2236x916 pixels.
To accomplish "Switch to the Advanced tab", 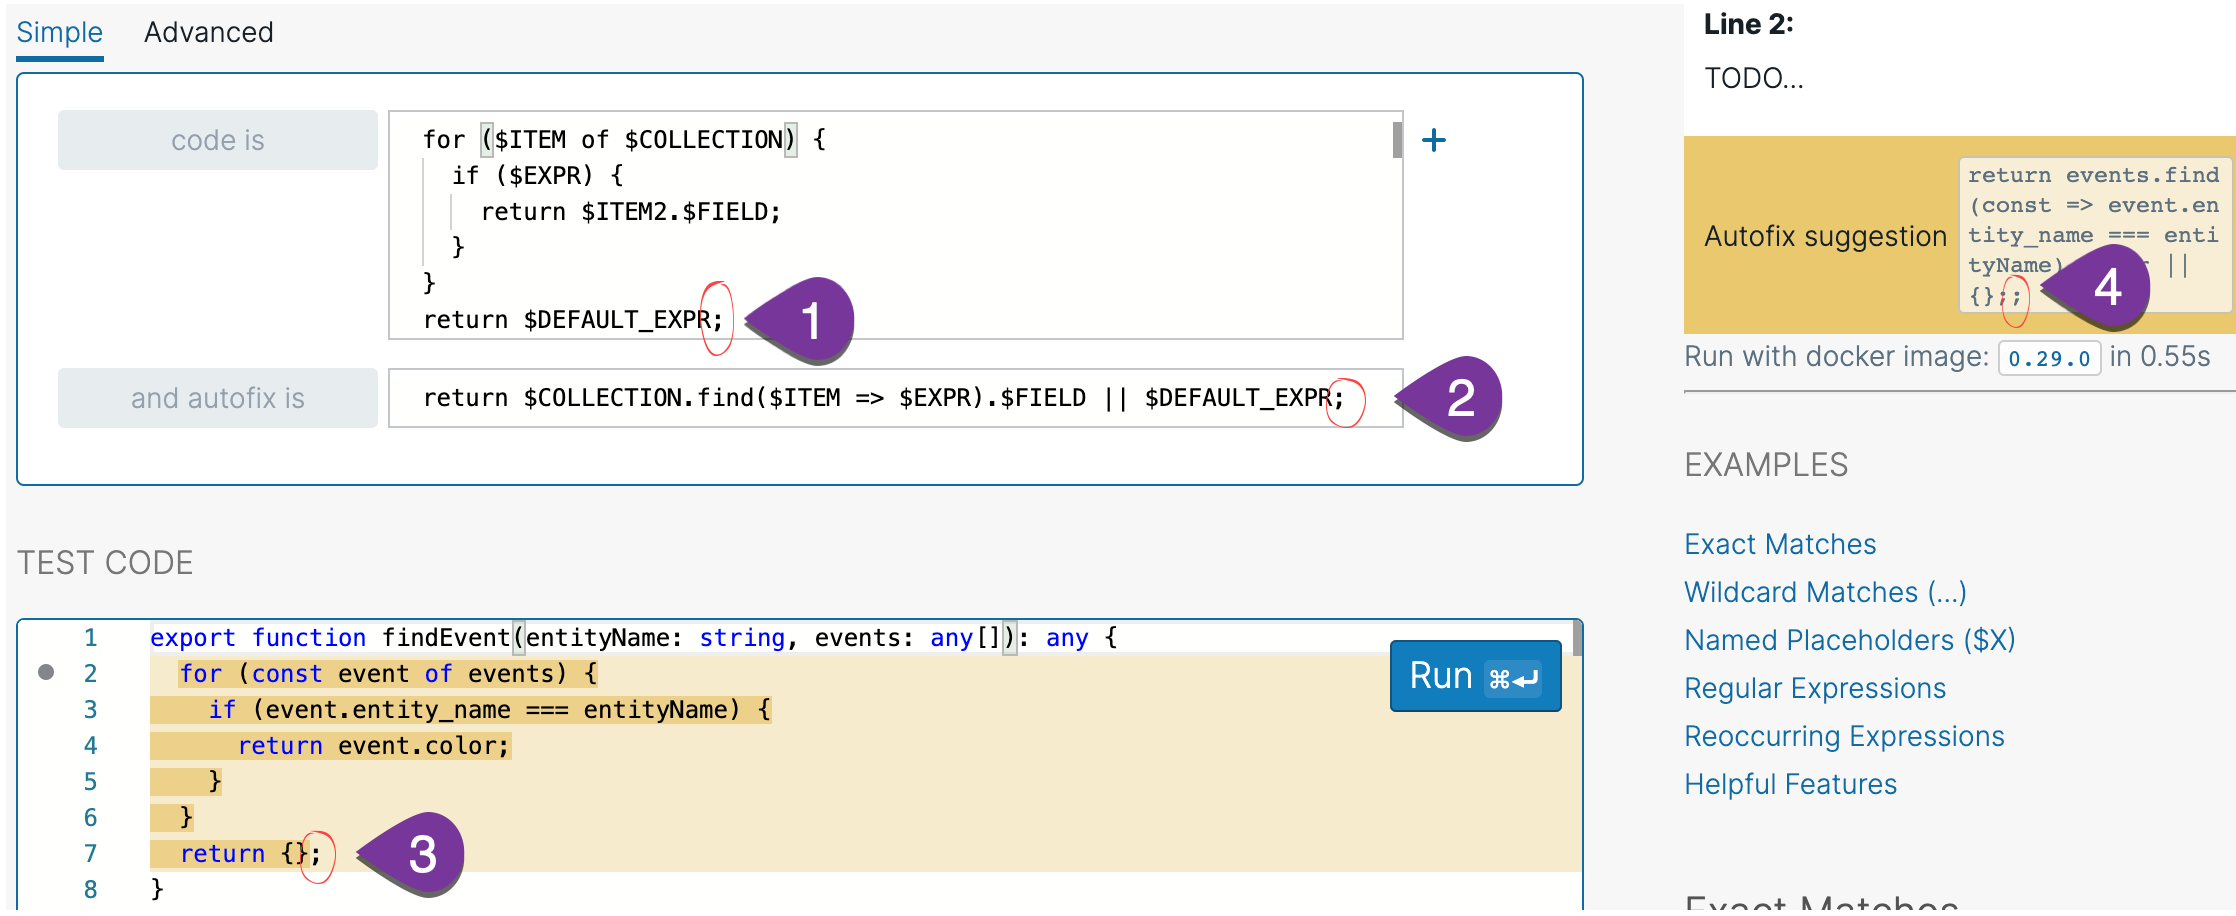I will coord(209,32).
